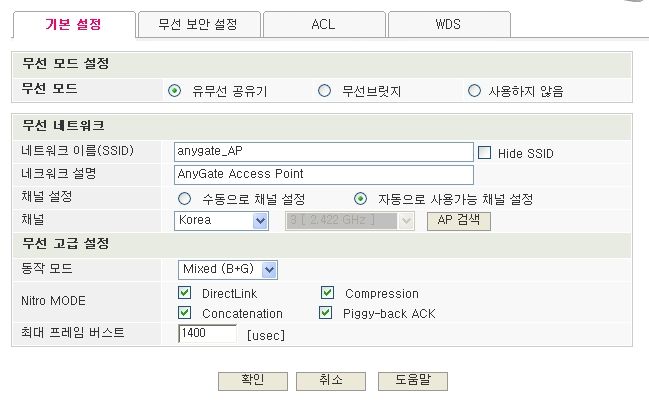Open the Korea region dropdown
The height and width of the screenshot is (416, 649).
221,221
